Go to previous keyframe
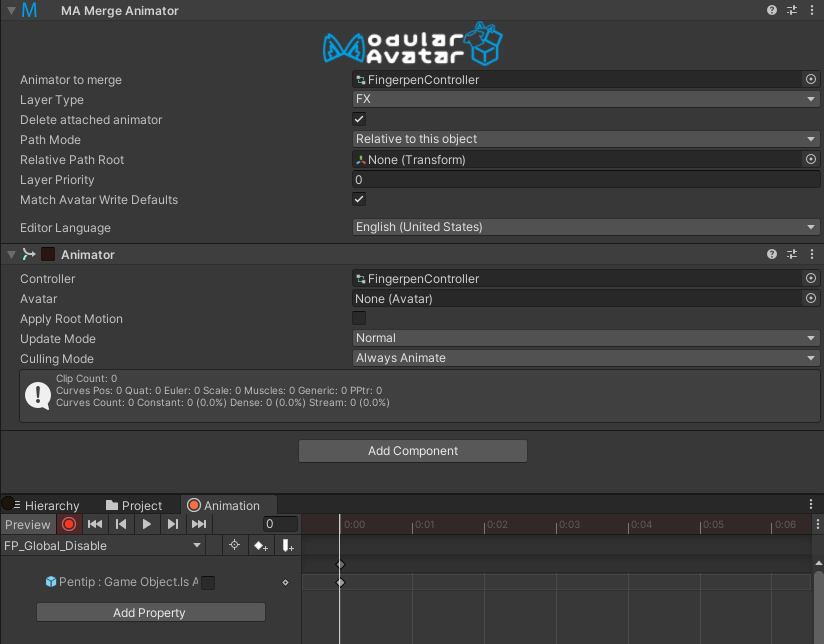Image resolution: width=824 pixels, height=644 pixels. coord(121,524)
